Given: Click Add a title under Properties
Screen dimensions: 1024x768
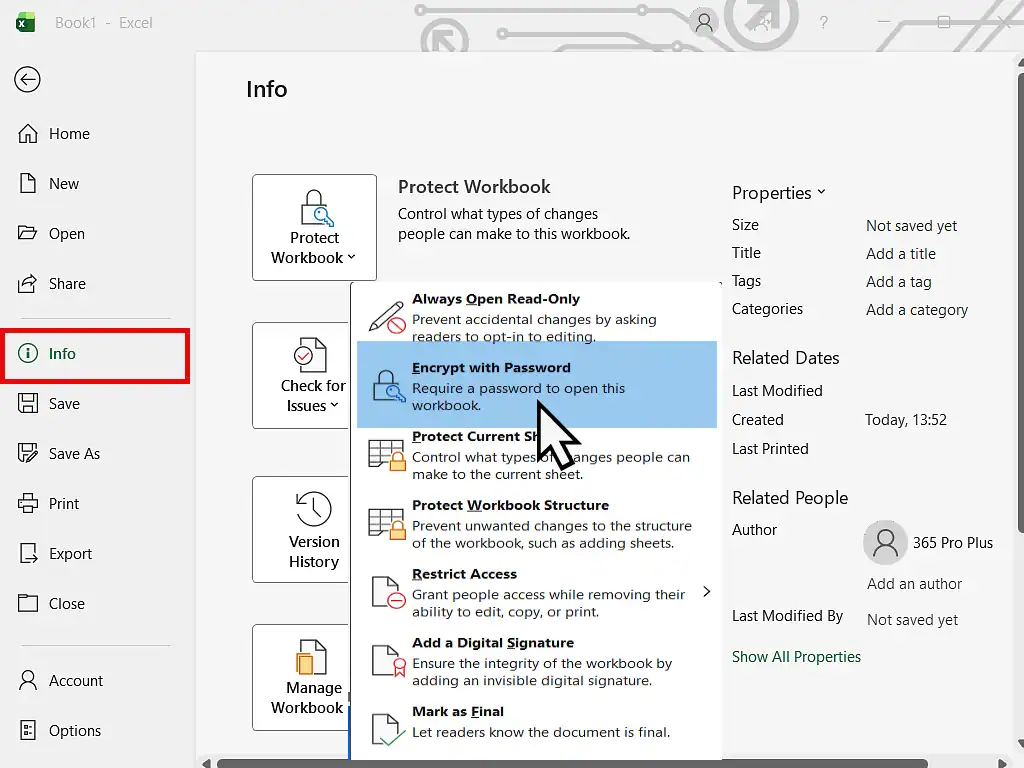Looking at the screenshot, I should pos(901,253).
